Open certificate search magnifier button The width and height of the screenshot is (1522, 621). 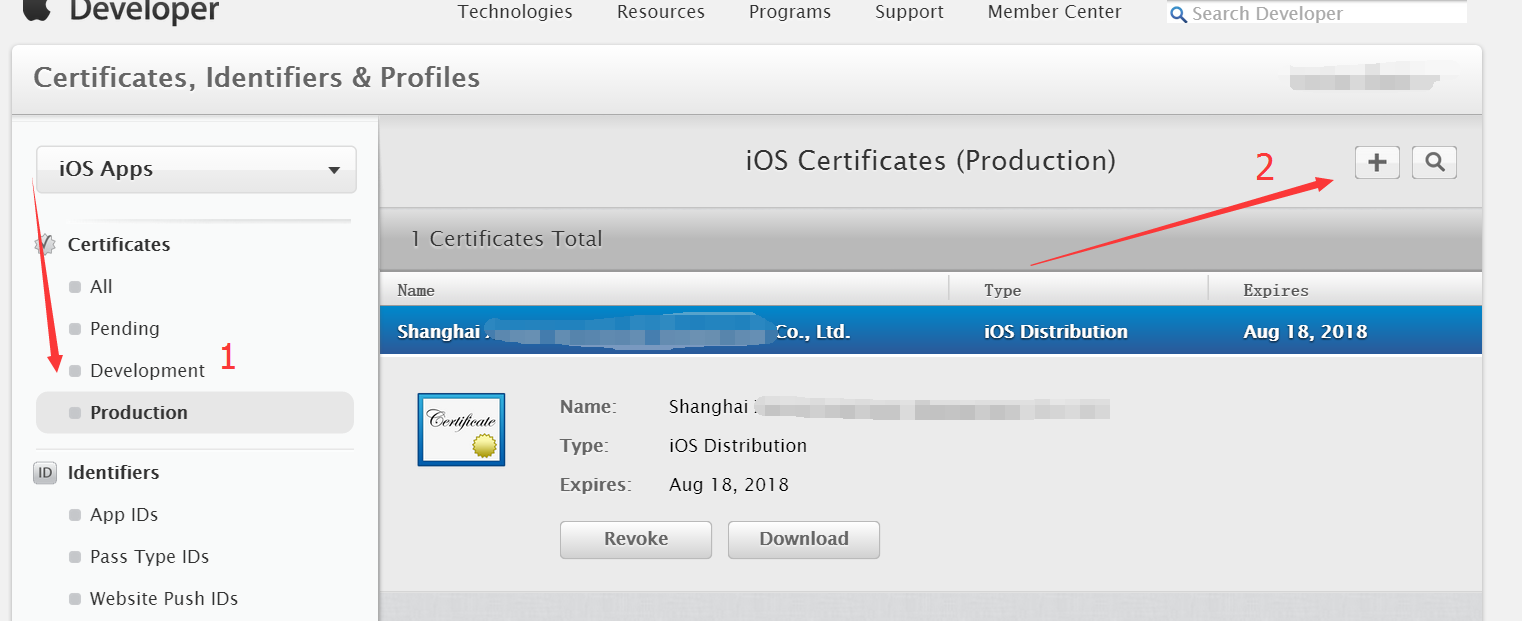[x=1434, y=162]
